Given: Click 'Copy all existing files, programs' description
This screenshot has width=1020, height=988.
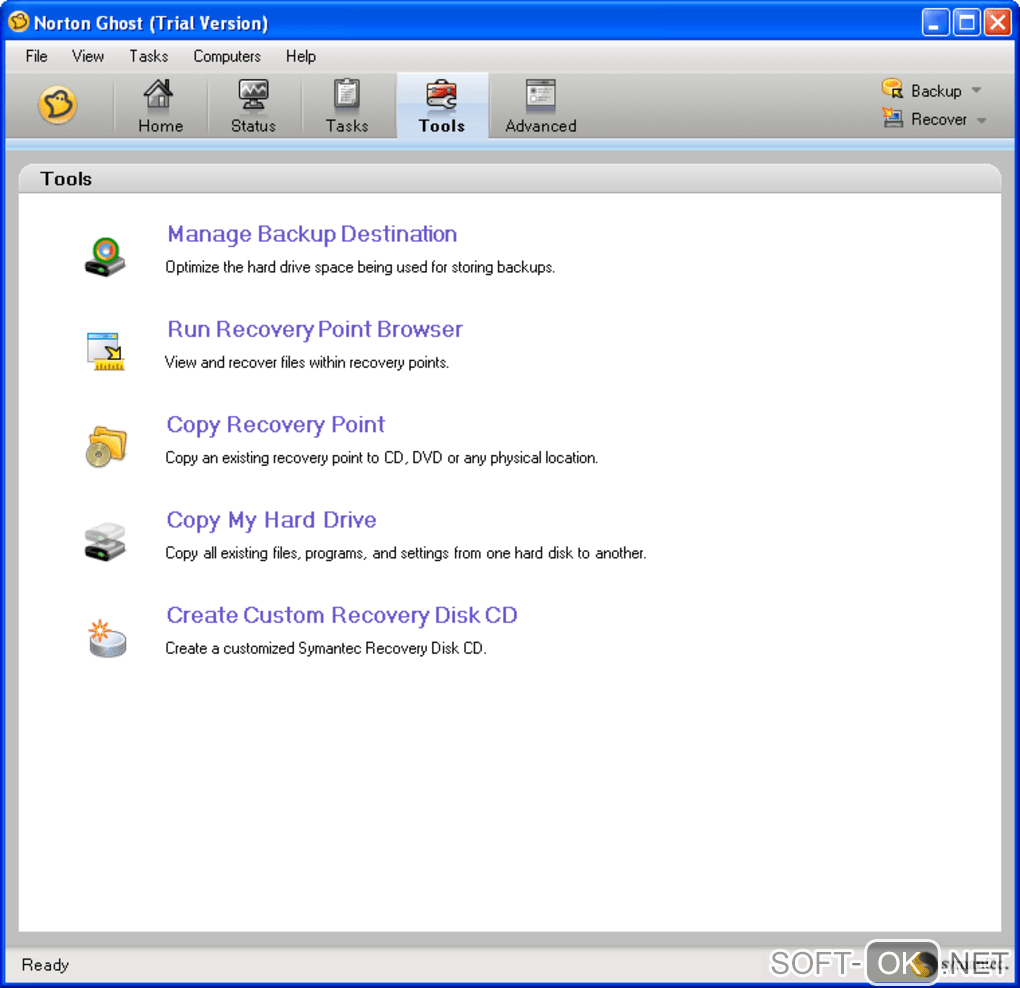Looking at the screenshot, I should (x=406, y=553).
